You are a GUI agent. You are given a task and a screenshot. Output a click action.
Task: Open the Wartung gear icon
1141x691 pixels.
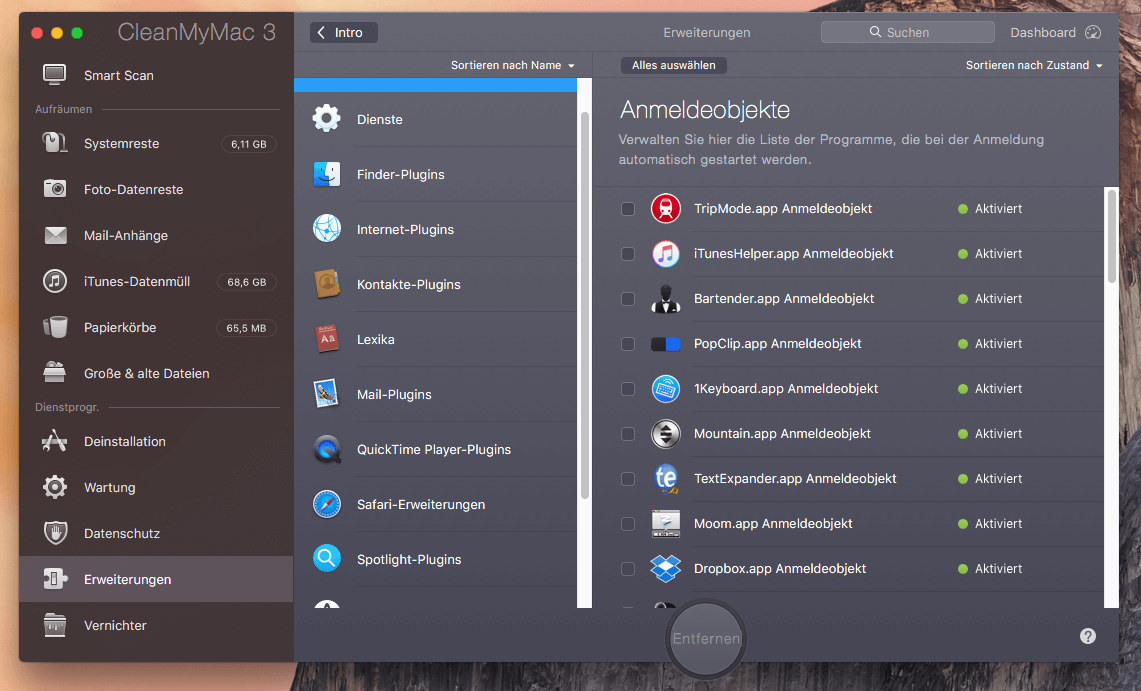point(55,487)
